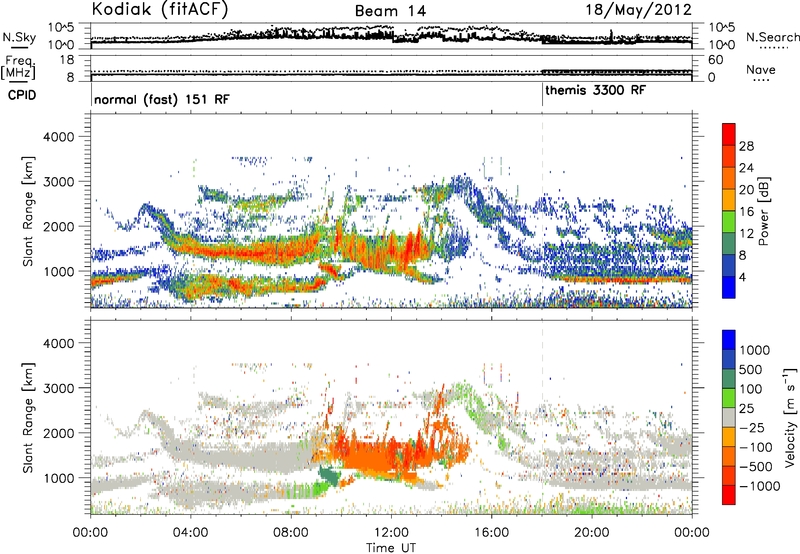Select the 'Freq. [MHz]' label
Screen dimensions: 800x554
(19, 67)
